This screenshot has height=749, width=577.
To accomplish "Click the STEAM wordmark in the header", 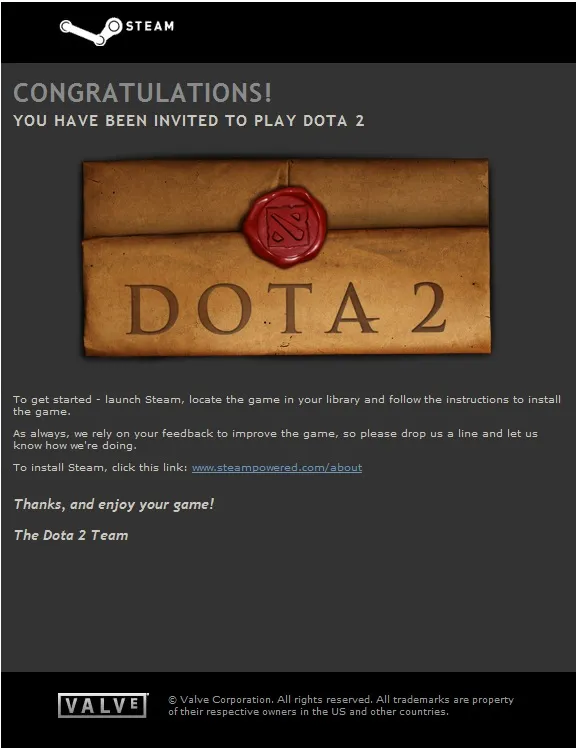I will point(150,26).
